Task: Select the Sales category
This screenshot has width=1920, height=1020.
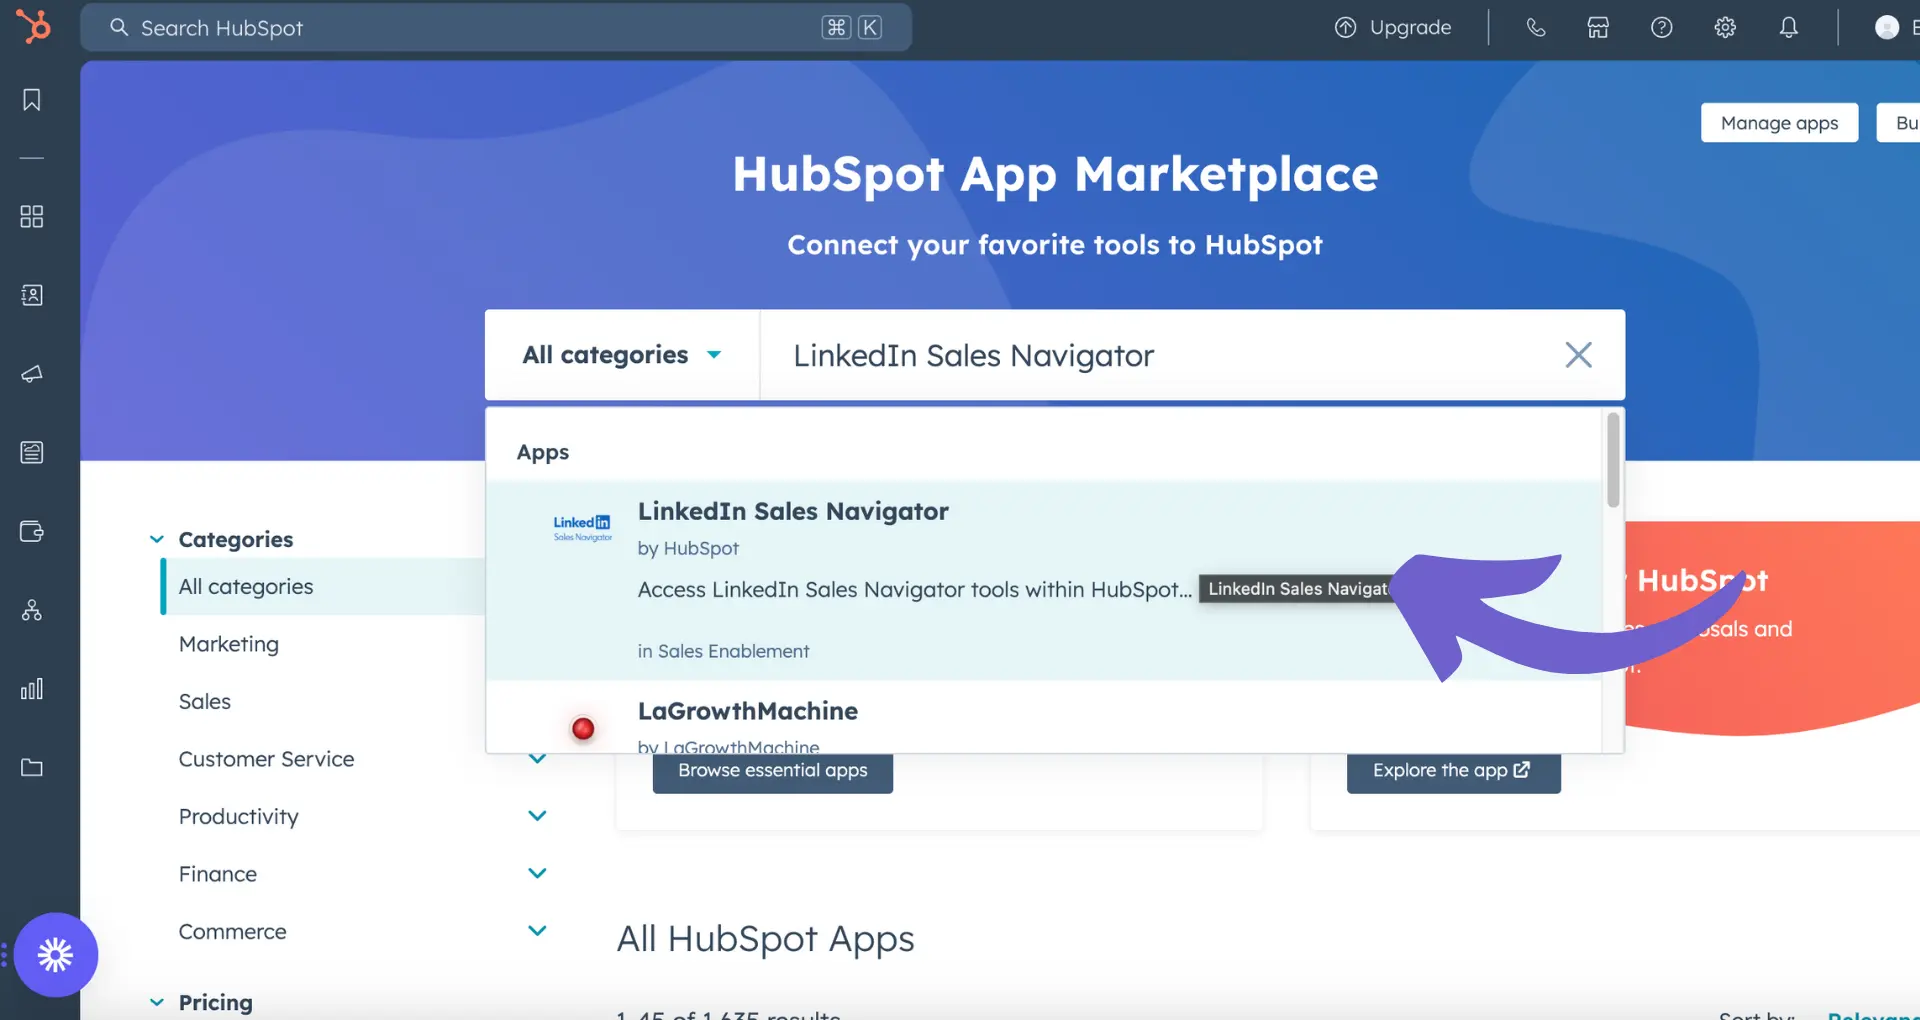Action: pyautogui.click(x=205, y=702)
